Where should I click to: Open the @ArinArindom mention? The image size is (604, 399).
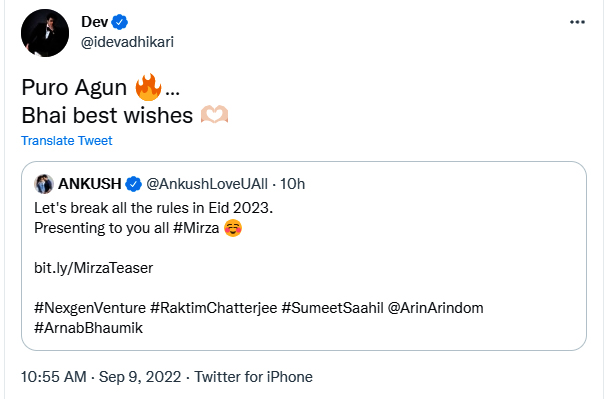[x=435, y=308]
